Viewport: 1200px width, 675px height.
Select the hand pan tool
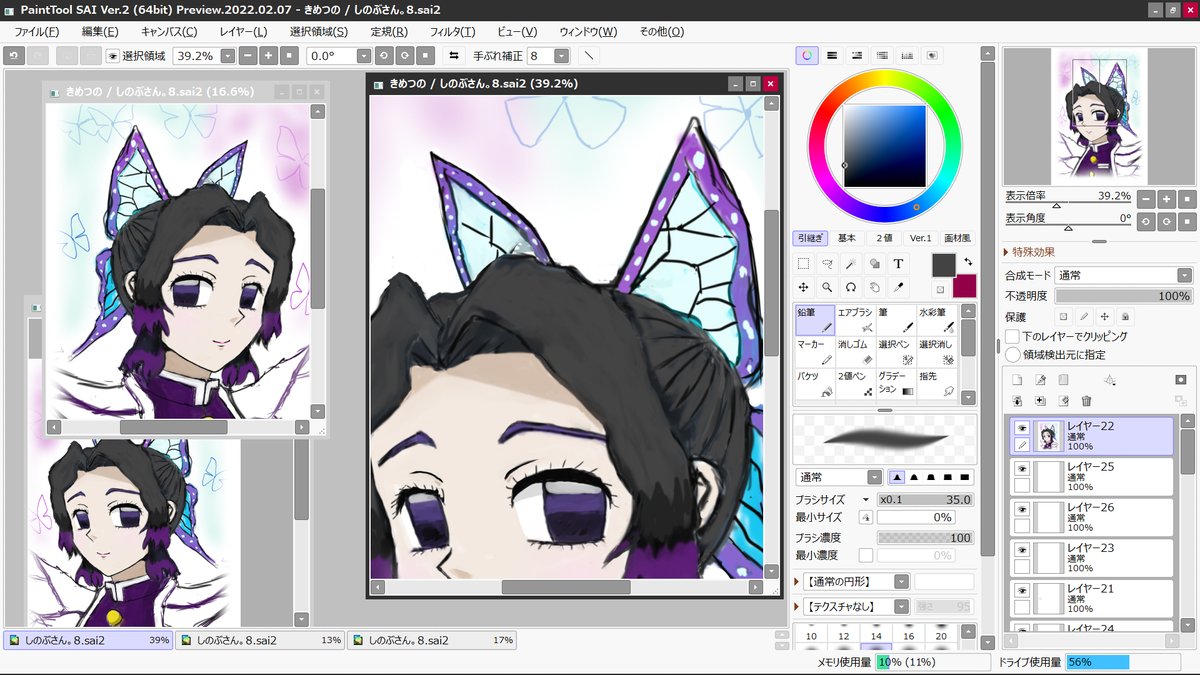[x=875, y=287]
